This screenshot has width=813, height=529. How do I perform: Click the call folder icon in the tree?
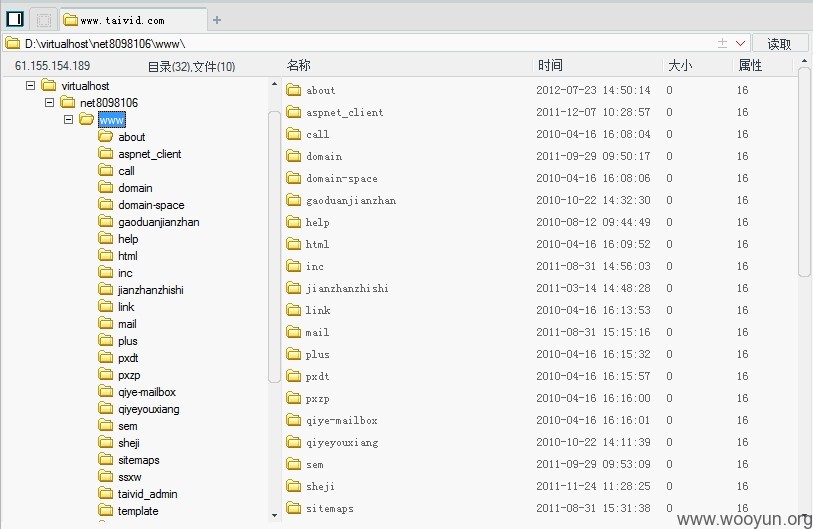pyautogui.click(x=106, y=170)
